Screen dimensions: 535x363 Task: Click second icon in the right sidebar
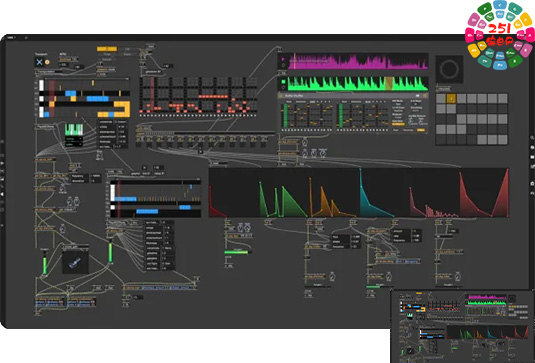[532, 147]
